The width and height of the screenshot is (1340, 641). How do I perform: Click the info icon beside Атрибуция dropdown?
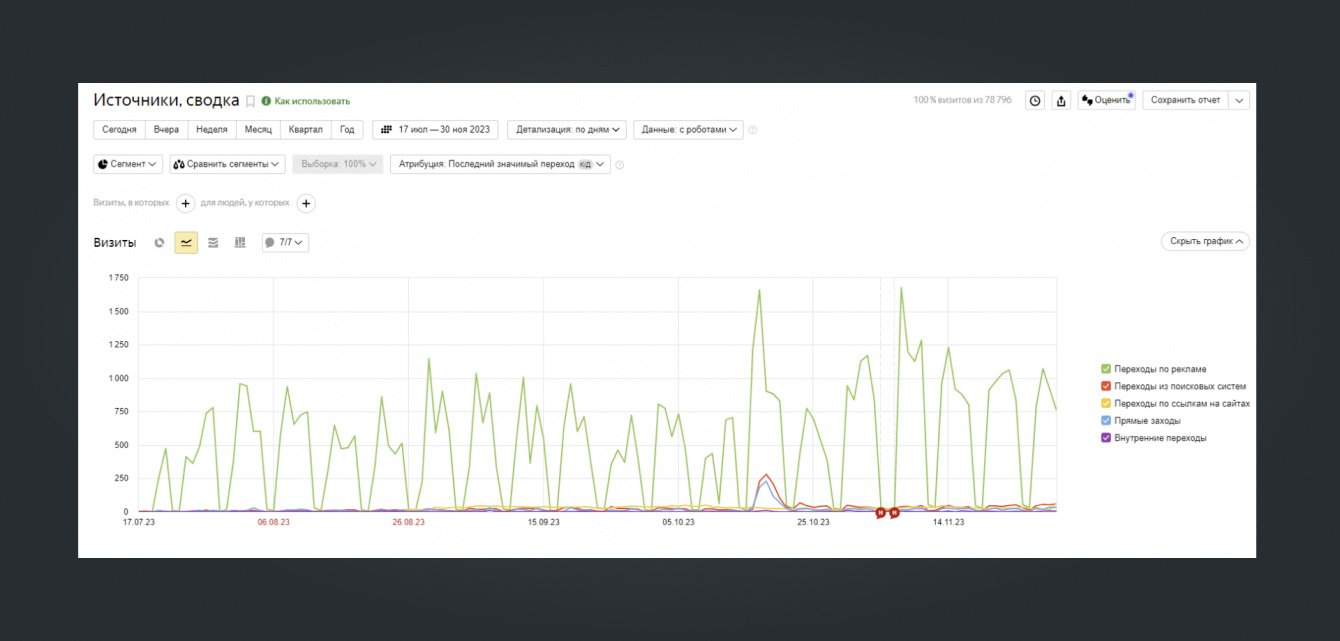(620, 165)
